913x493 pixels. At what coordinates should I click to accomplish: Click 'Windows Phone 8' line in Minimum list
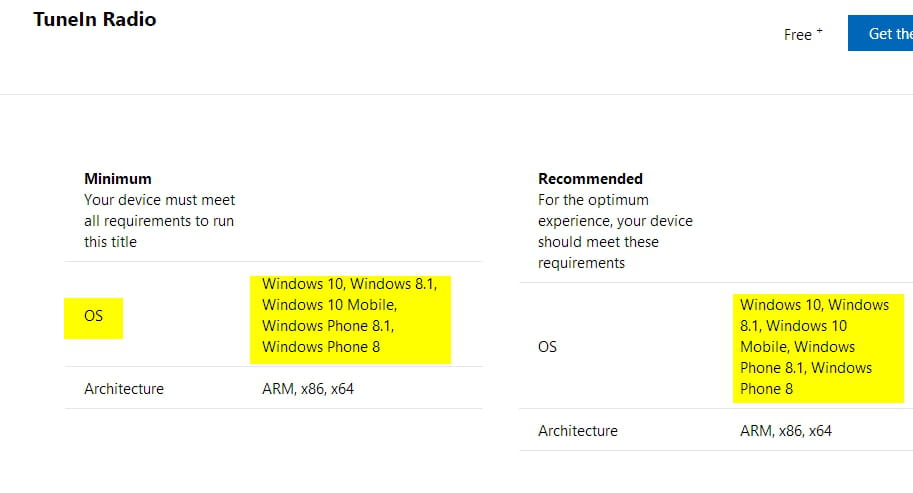(321, 347)
